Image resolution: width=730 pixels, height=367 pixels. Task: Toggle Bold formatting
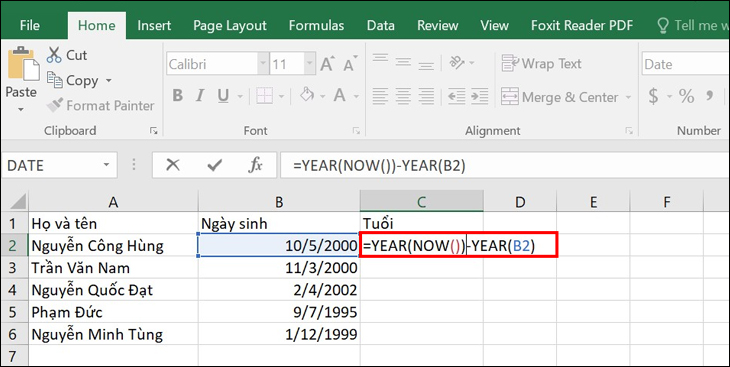177,96
